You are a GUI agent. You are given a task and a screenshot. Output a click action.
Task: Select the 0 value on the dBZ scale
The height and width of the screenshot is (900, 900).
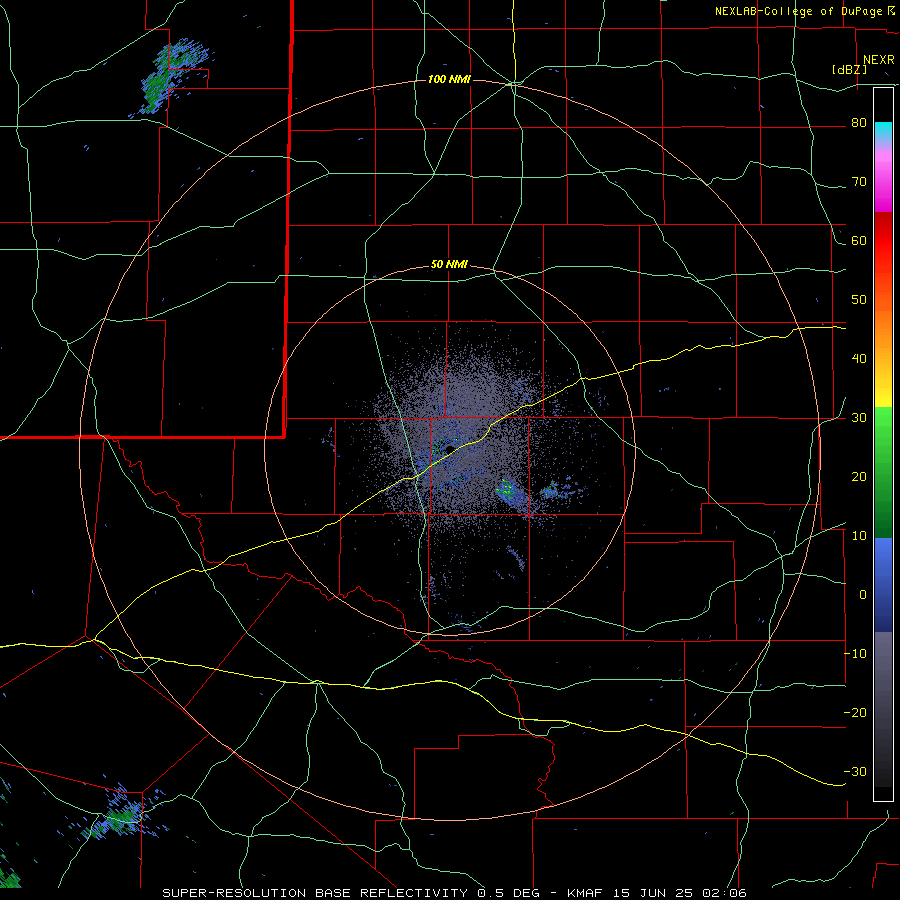(863, 595)
